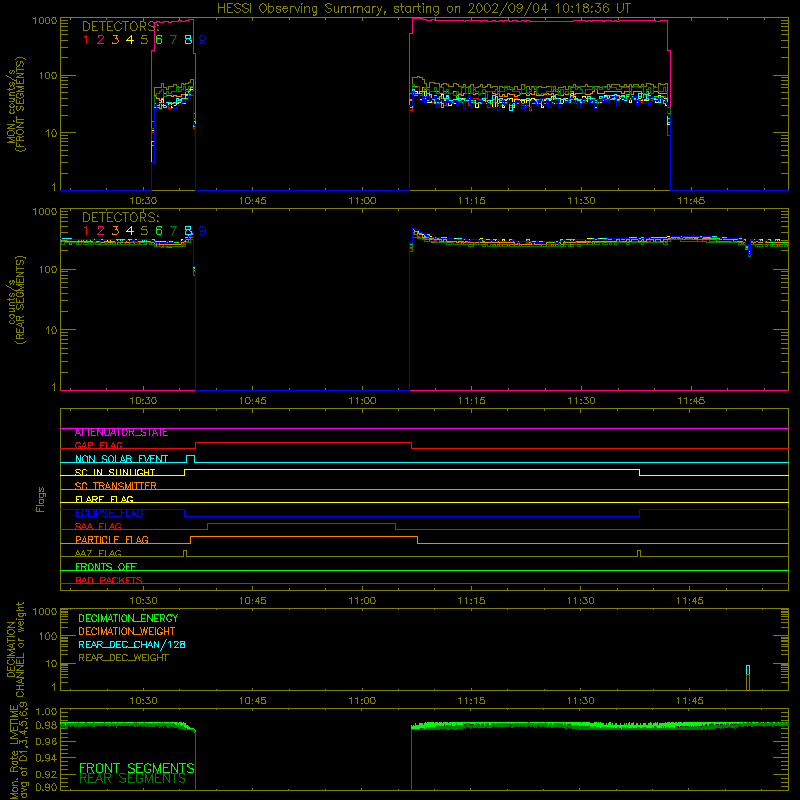Viewport: 800px width, 800px height.
Task: Click detector 2 in front-segments legend
Action: [101, 40]
